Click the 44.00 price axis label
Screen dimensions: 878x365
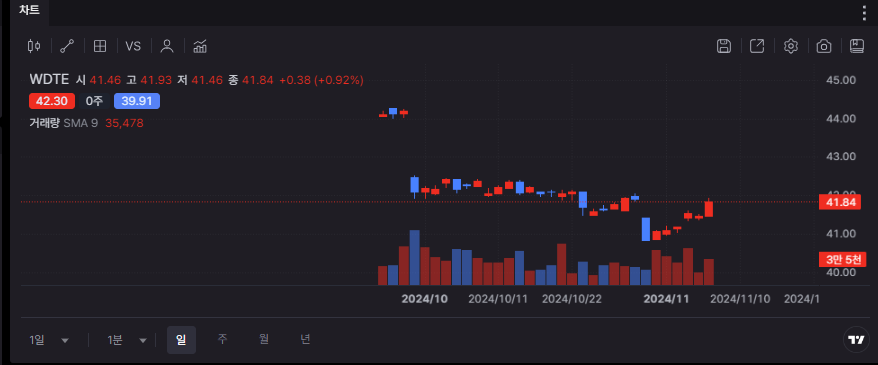click(841, 119)
